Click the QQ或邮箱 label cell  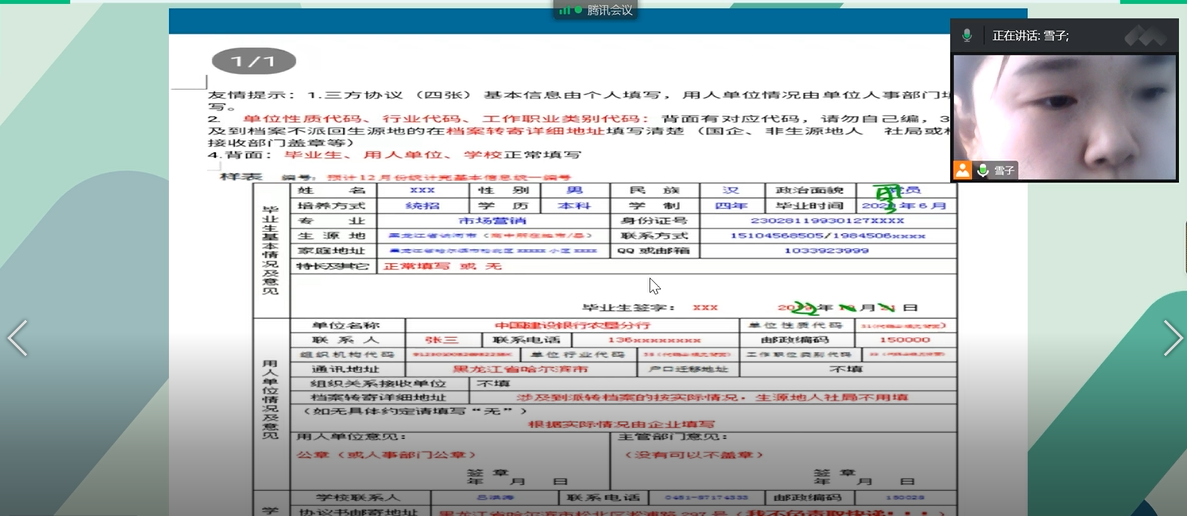pos(655,251)
